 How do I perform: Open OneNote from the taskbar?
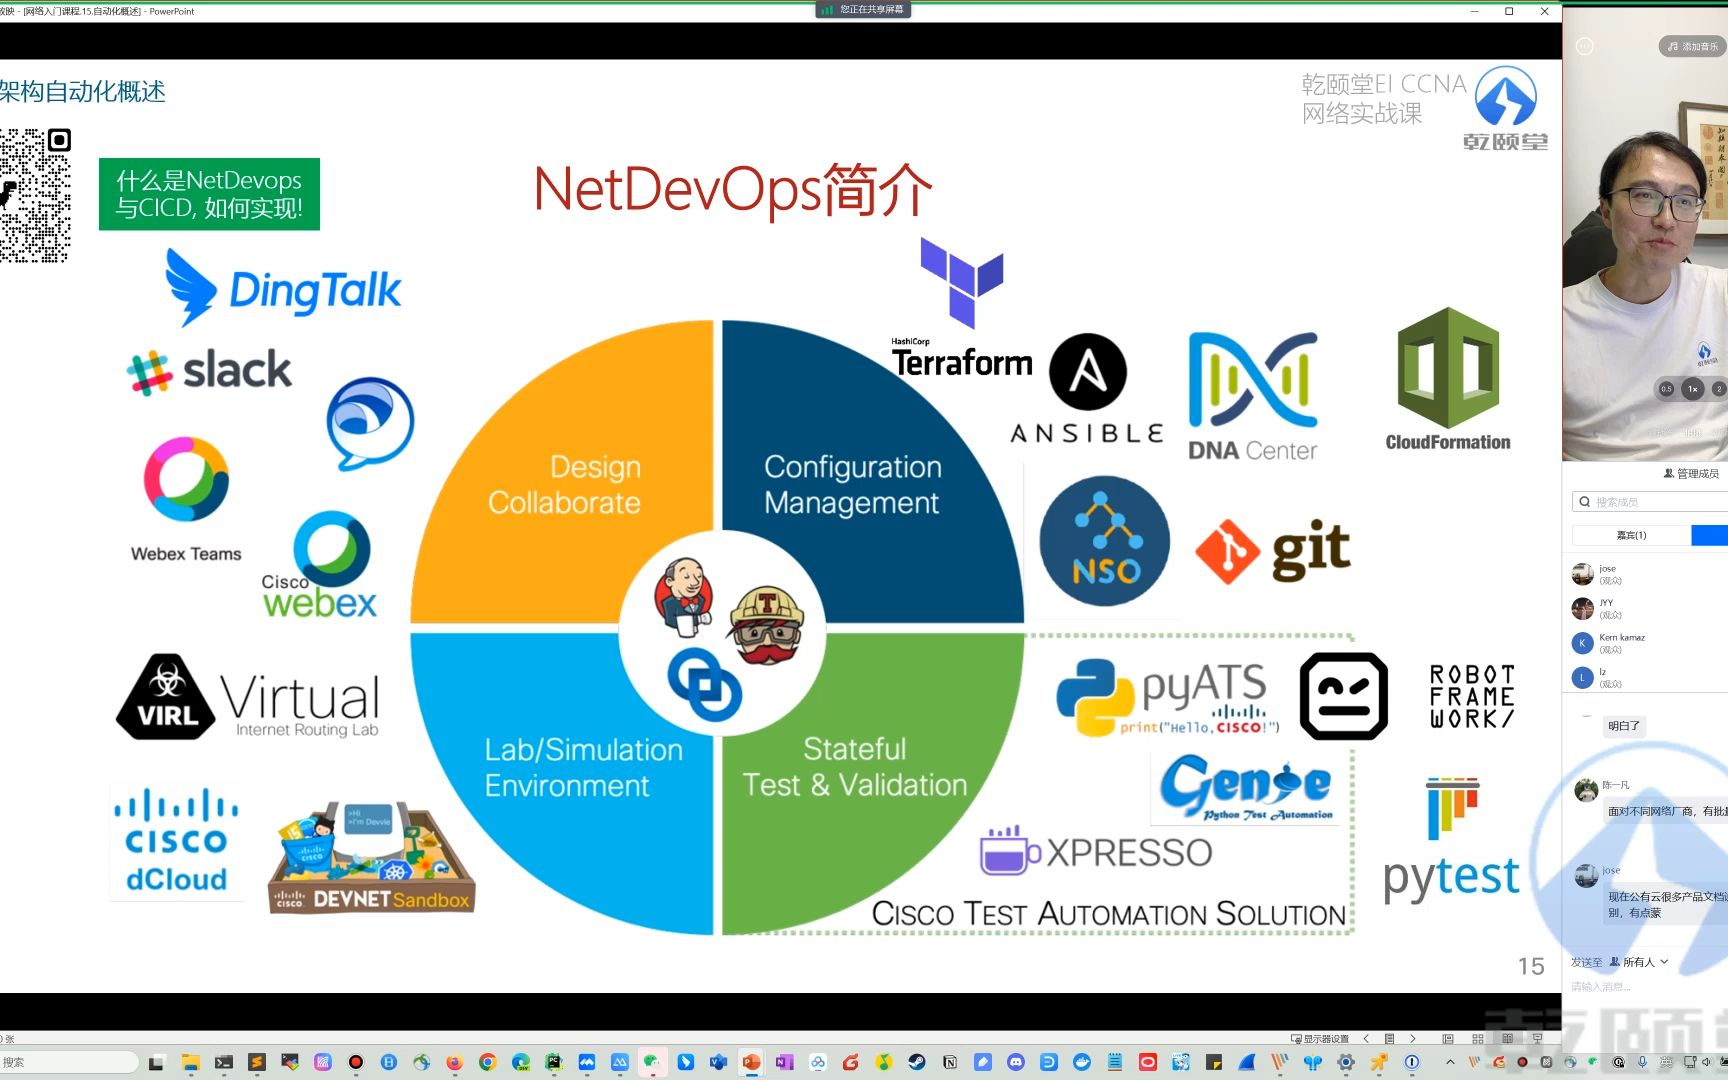[784, 1062]
